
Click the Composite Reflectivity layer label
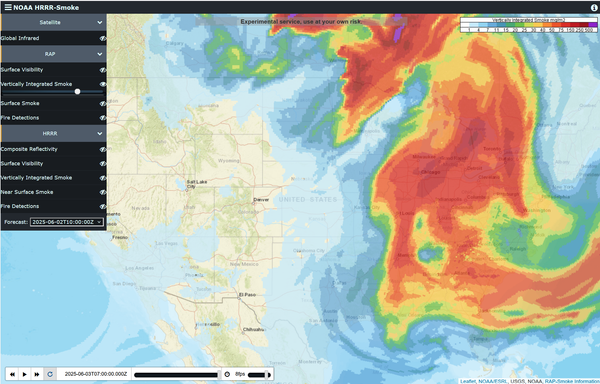(29, 149)
